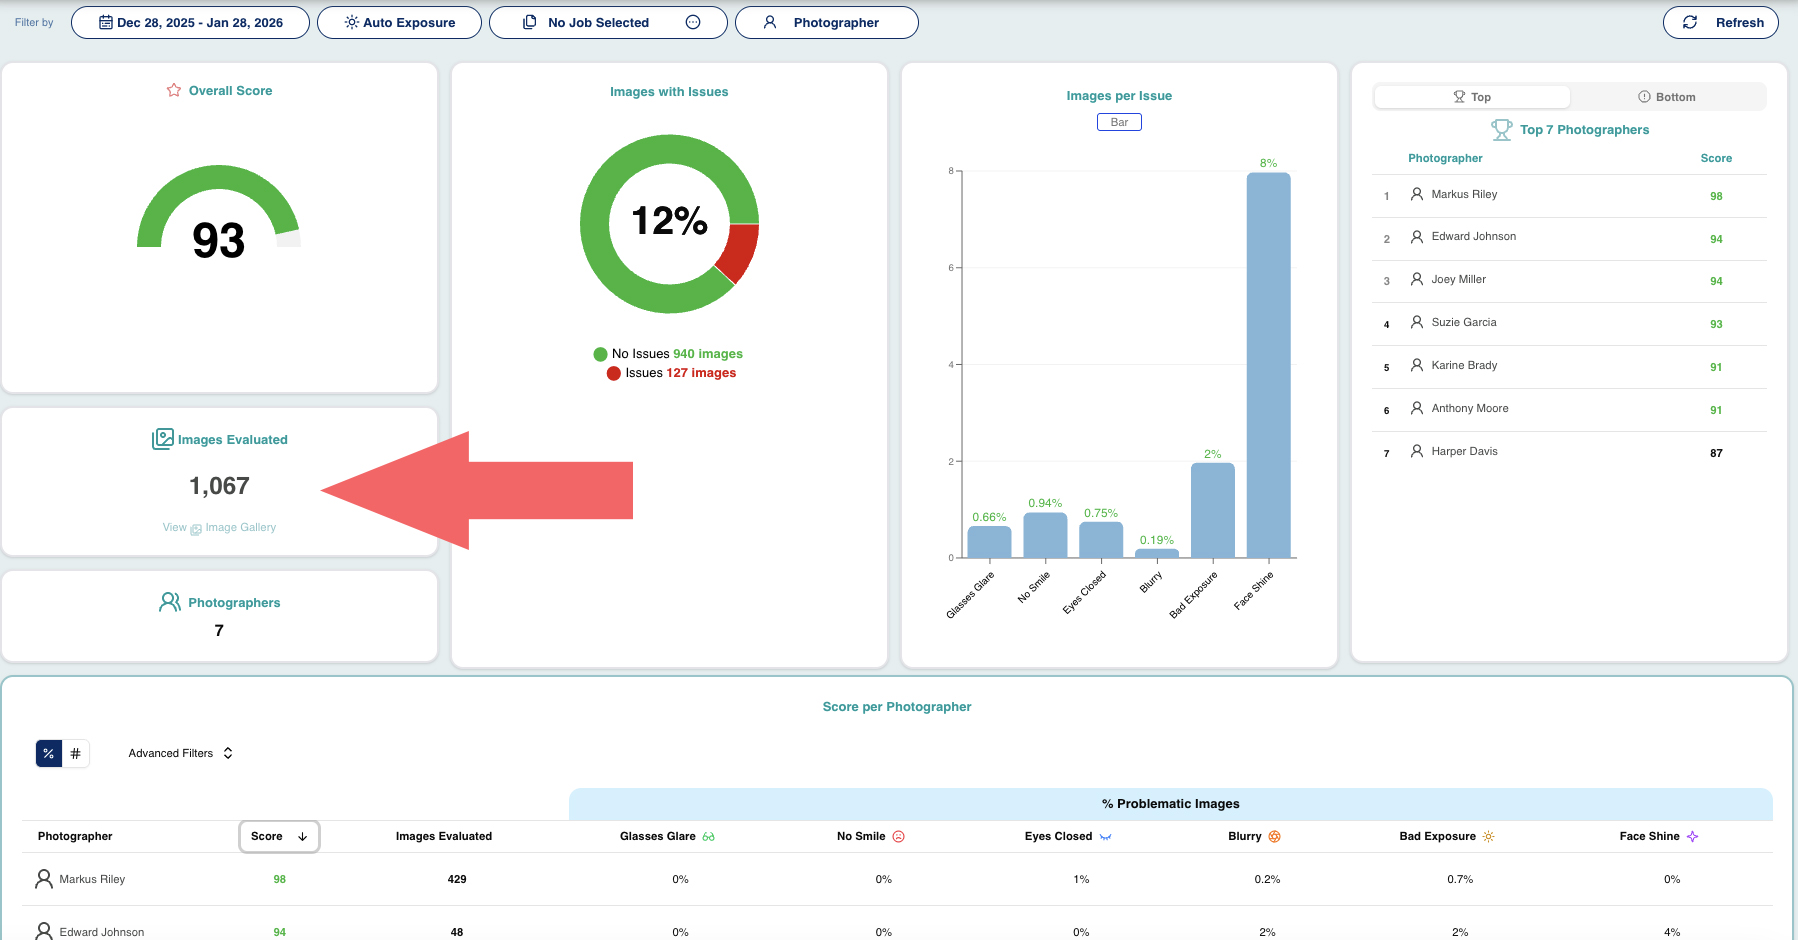This screenshot has width=1798, height=940.
Task: Open the Photographer filter
Action: pyautogui.click(x=826, y=22)
